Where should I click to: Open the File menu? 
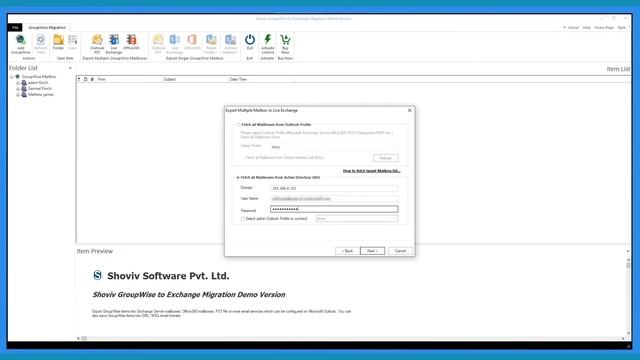15,27
